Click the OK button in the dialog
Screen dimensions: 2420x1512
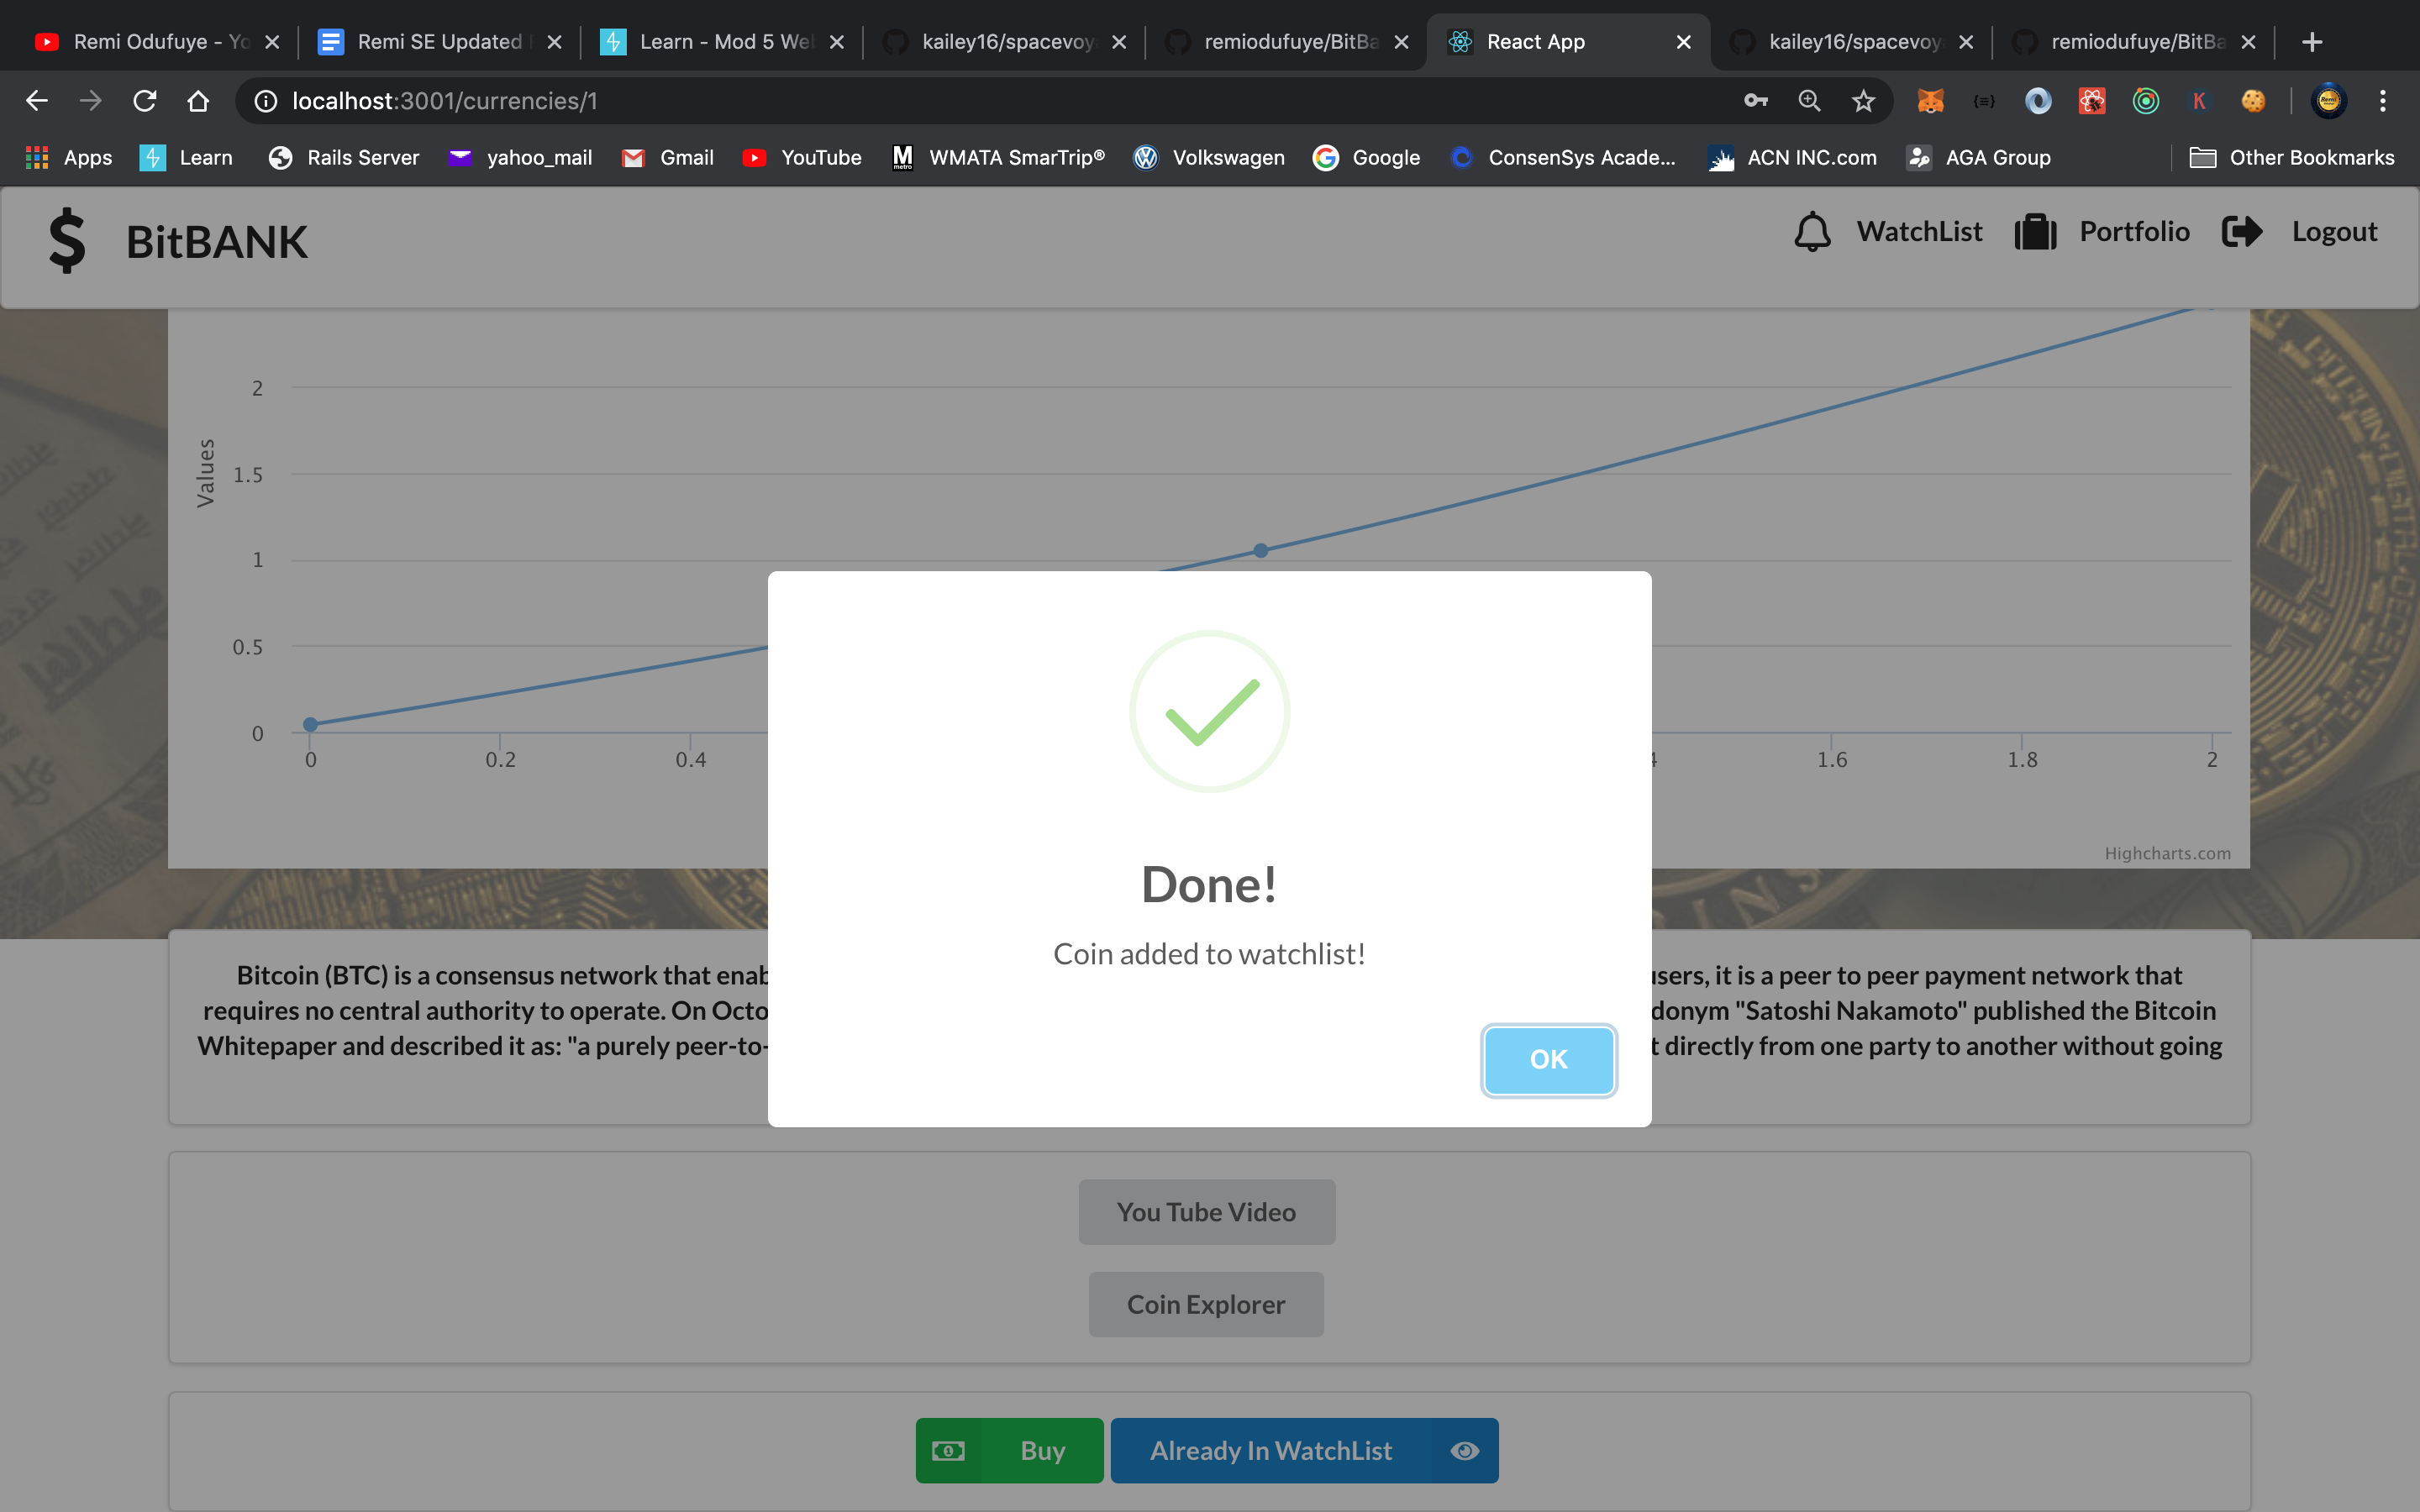coord(1547,1059)
